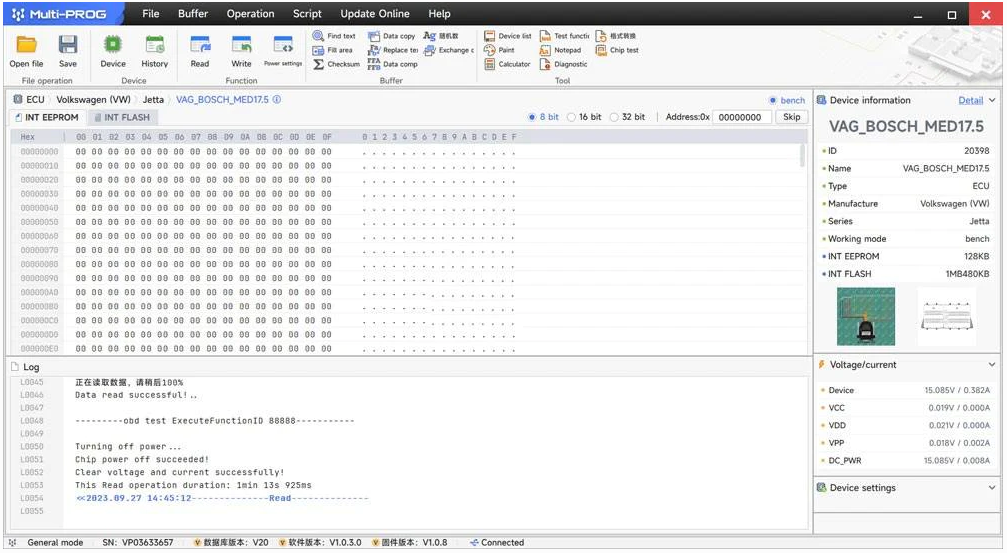The image size is (1007, 553).
Task: Open the Buffer menu
Action: coord(193,13)
